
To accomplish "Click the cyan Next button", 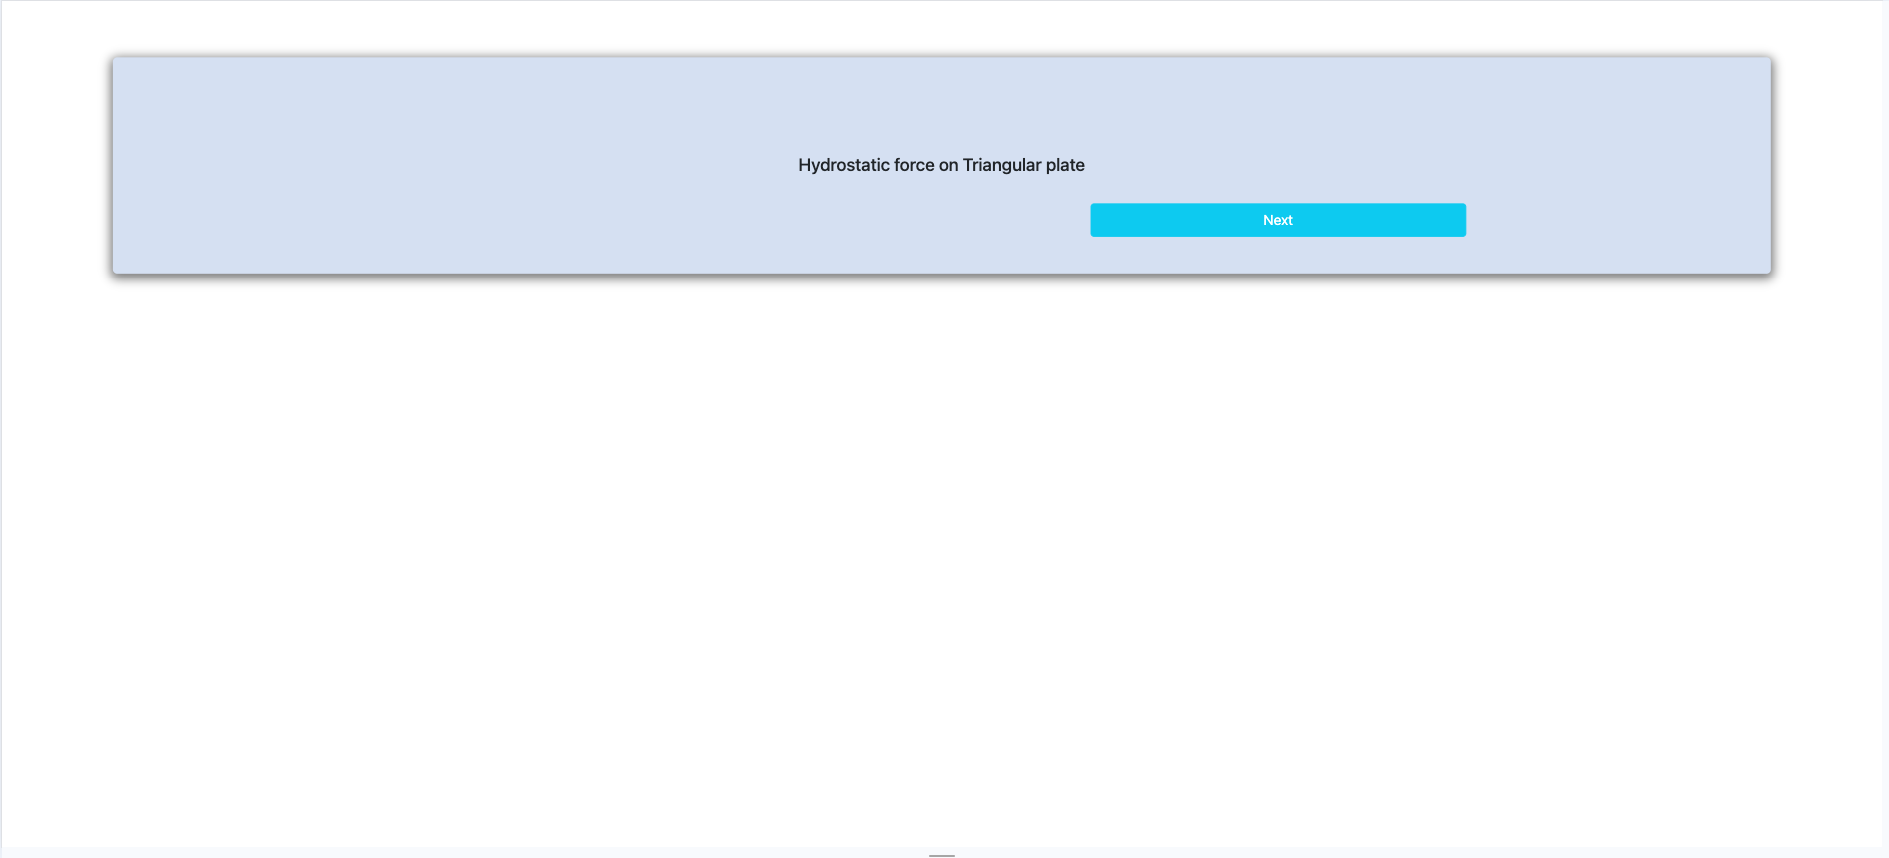I will (1277, 220).
